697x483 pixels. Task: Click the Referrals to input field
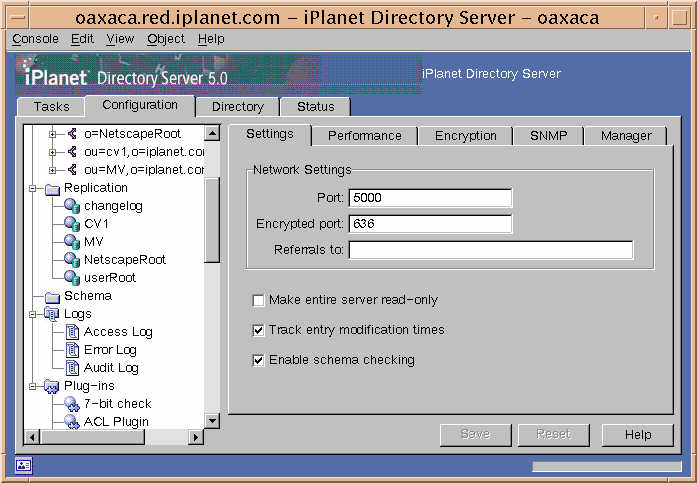[491, 250]
